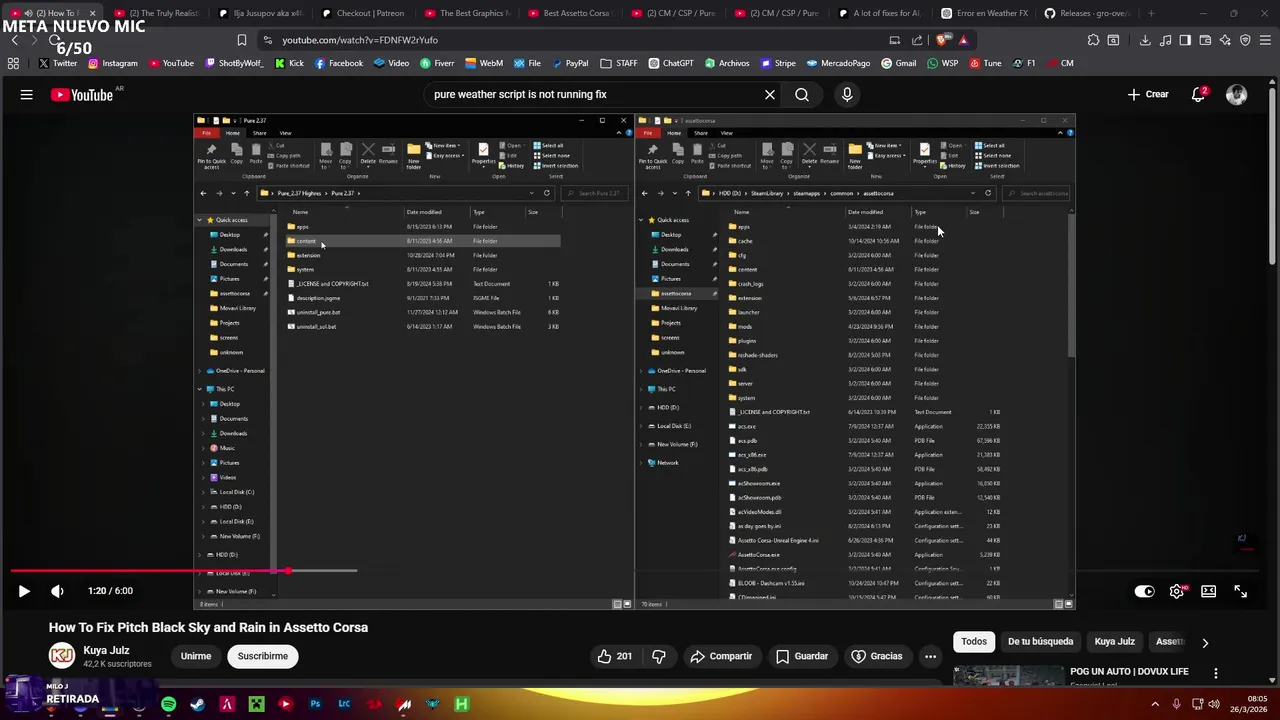
Task: Select the Todos filter chip
Action: click(974, 642)
